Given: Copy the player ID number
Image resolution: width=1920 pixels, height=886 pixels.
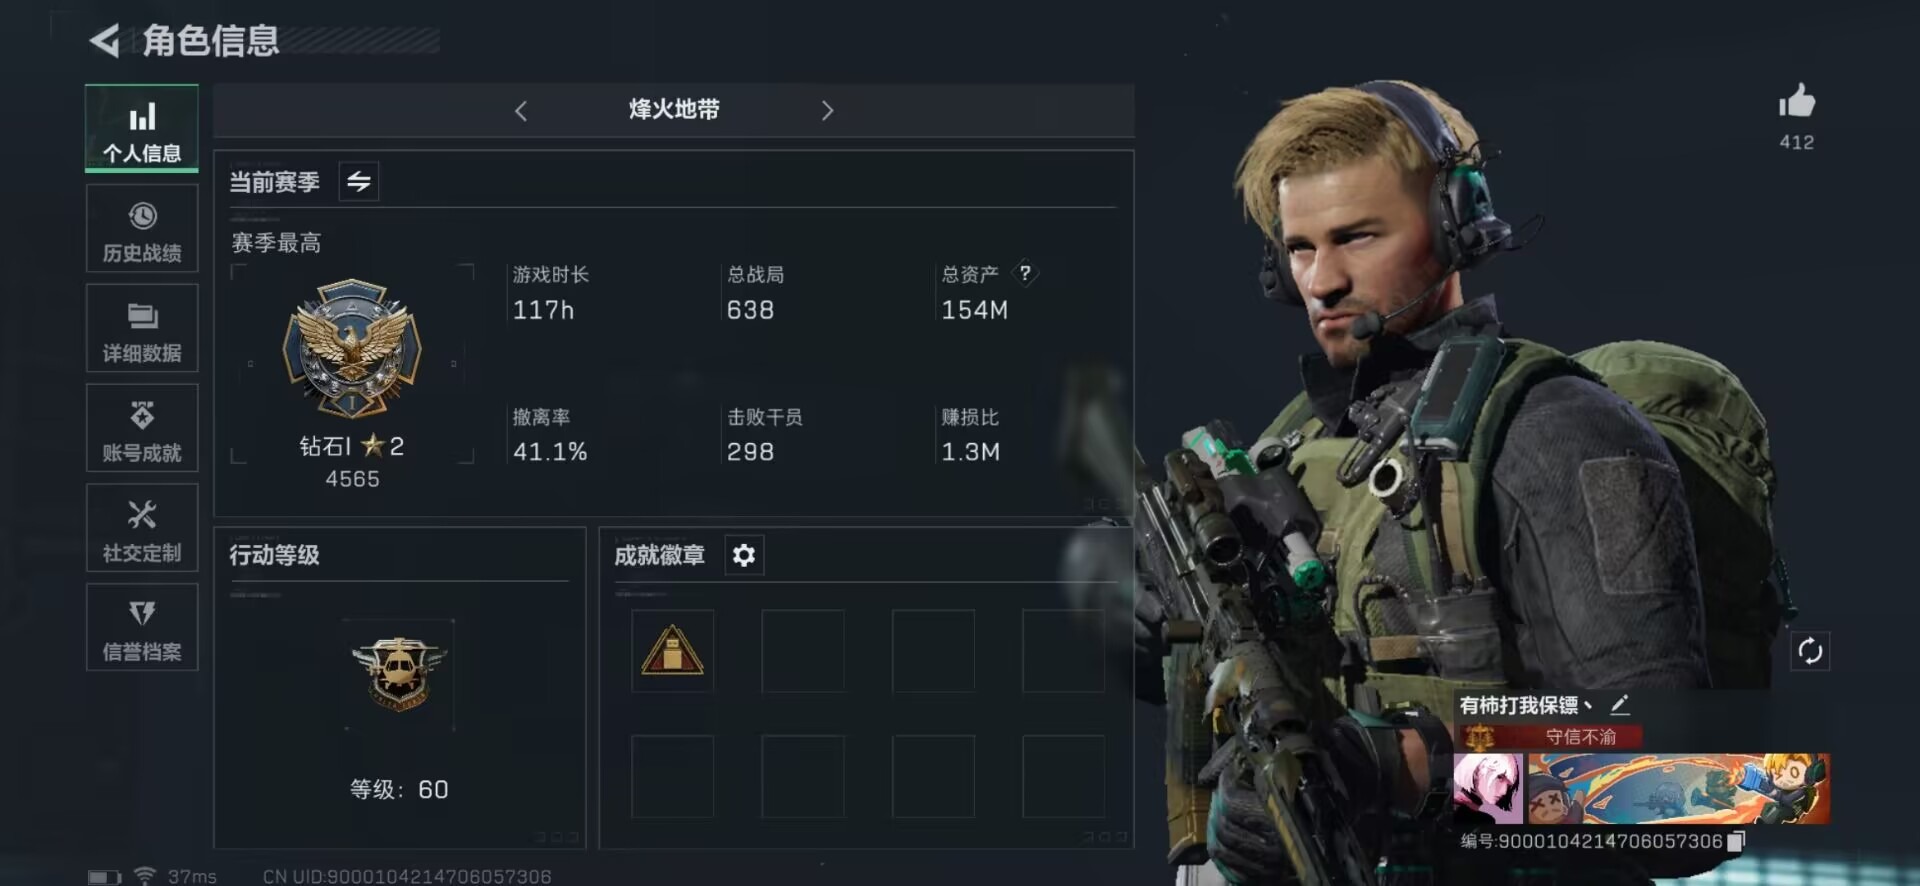Looking at the screenshot, I should click(1737, 841).
